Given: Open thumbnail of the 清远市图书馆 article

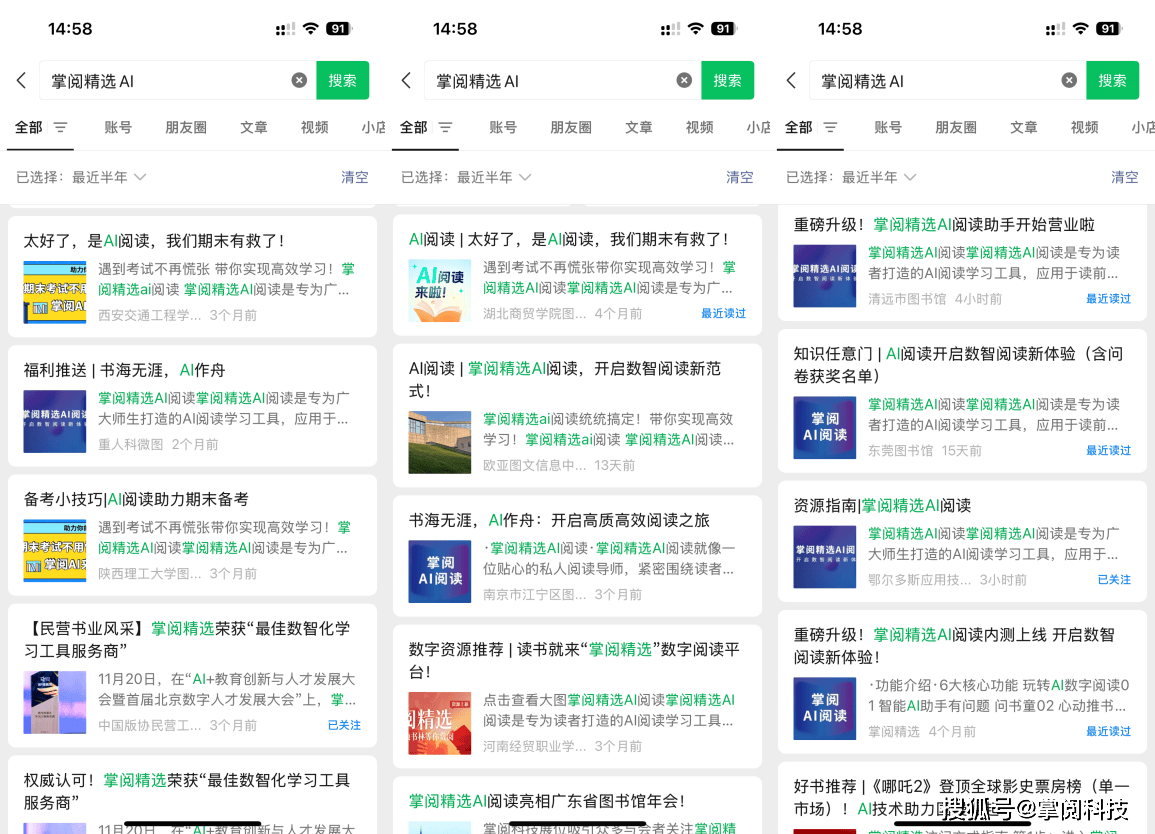Looking at the screenshot, I should (825, 276).
